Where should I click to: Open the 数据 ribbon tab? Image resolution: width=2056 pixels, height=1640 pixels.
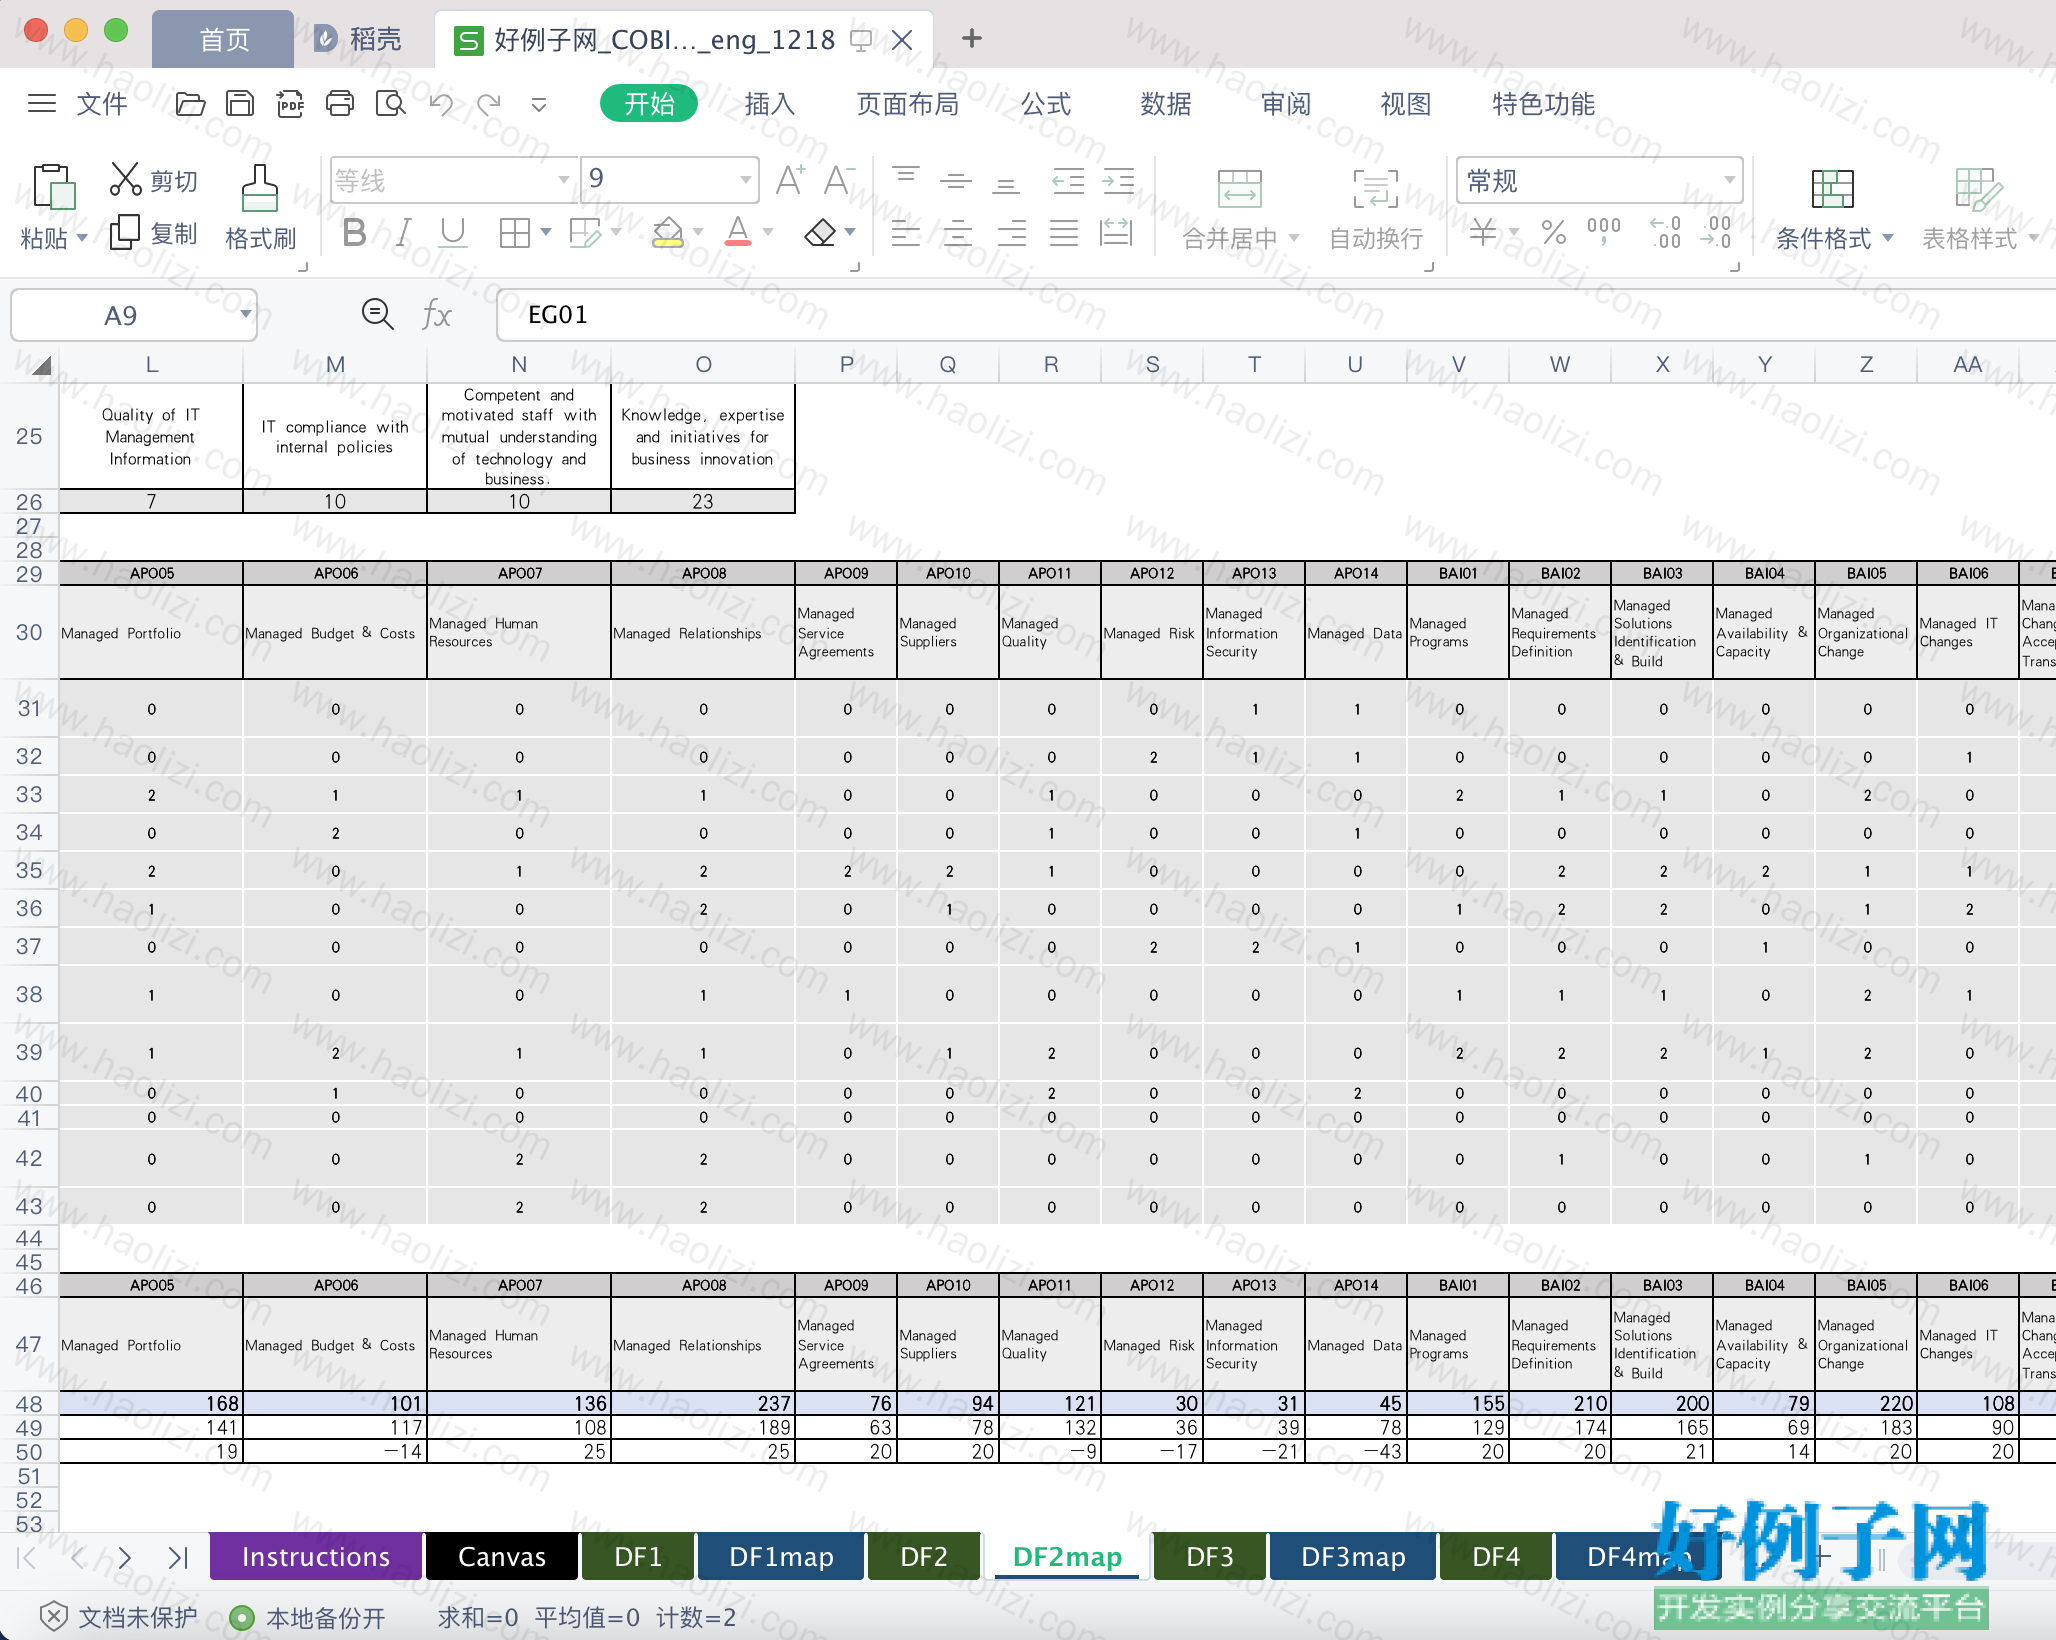click(x=1165, y=104)
